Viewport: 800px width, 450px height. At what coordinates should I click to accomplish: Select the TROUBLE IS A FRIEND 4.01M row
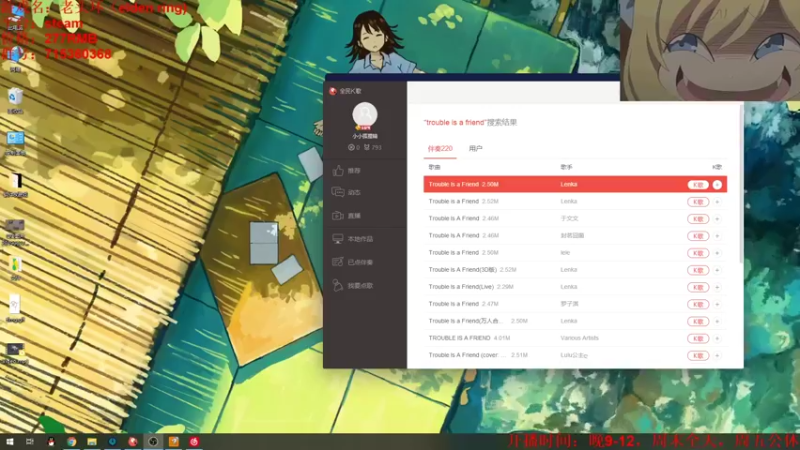point(575,338)
